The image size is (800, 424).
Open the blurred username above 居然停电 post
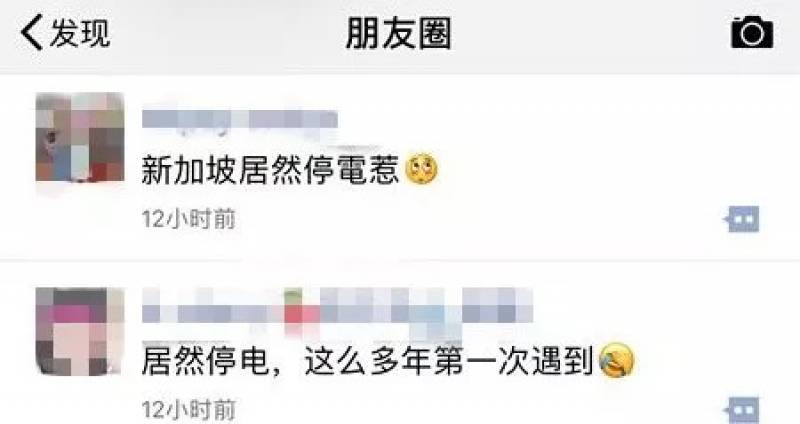tap(337, 305)
